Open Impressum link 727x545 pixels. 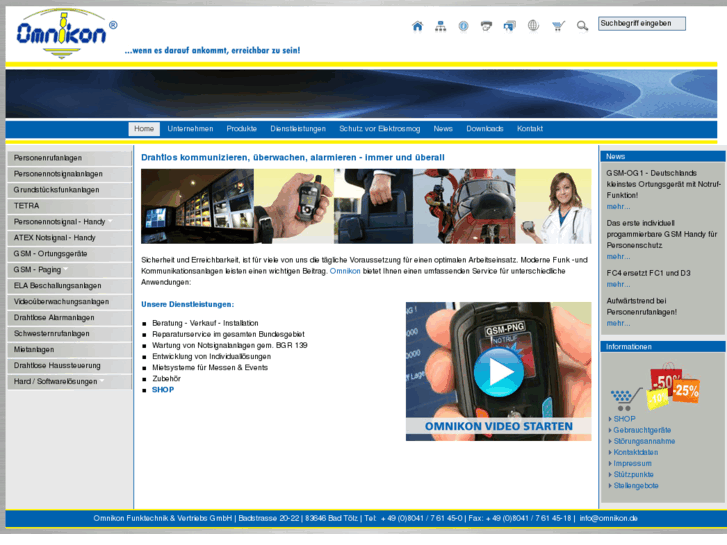pos(632,463)
